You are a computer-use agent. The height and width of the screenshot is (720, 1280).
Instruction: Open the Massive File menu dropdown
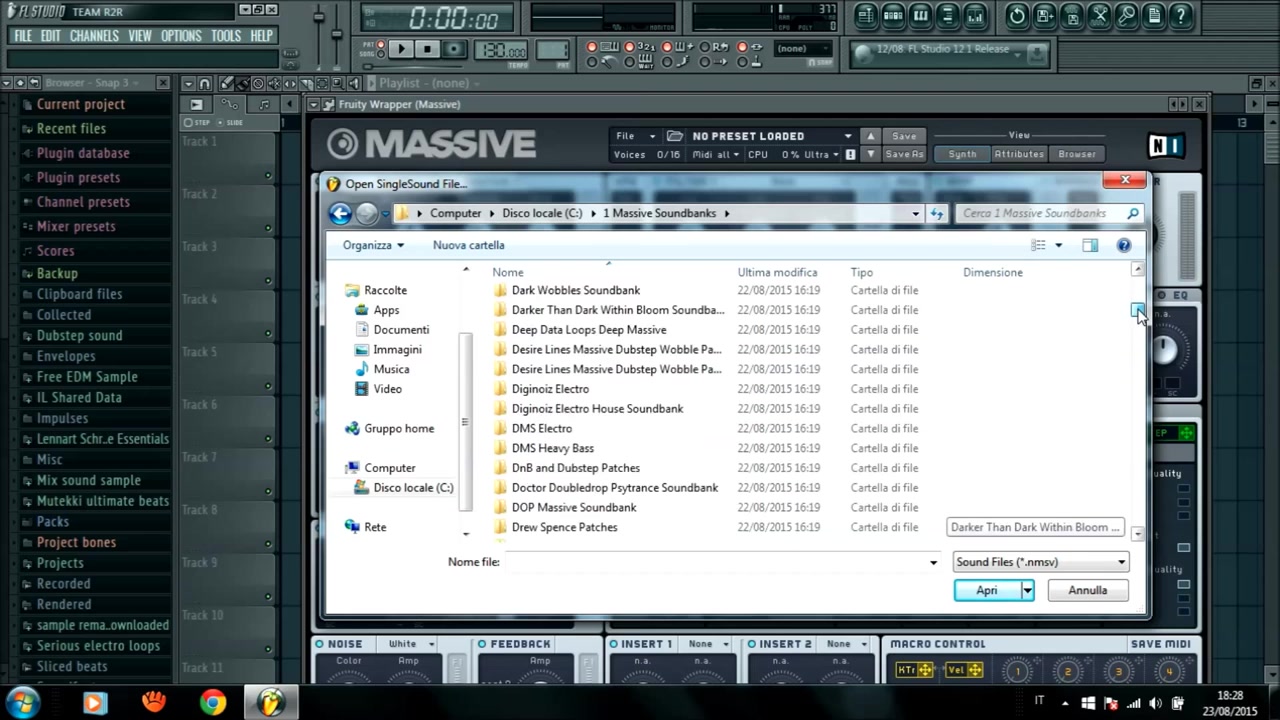coord(635,136)
